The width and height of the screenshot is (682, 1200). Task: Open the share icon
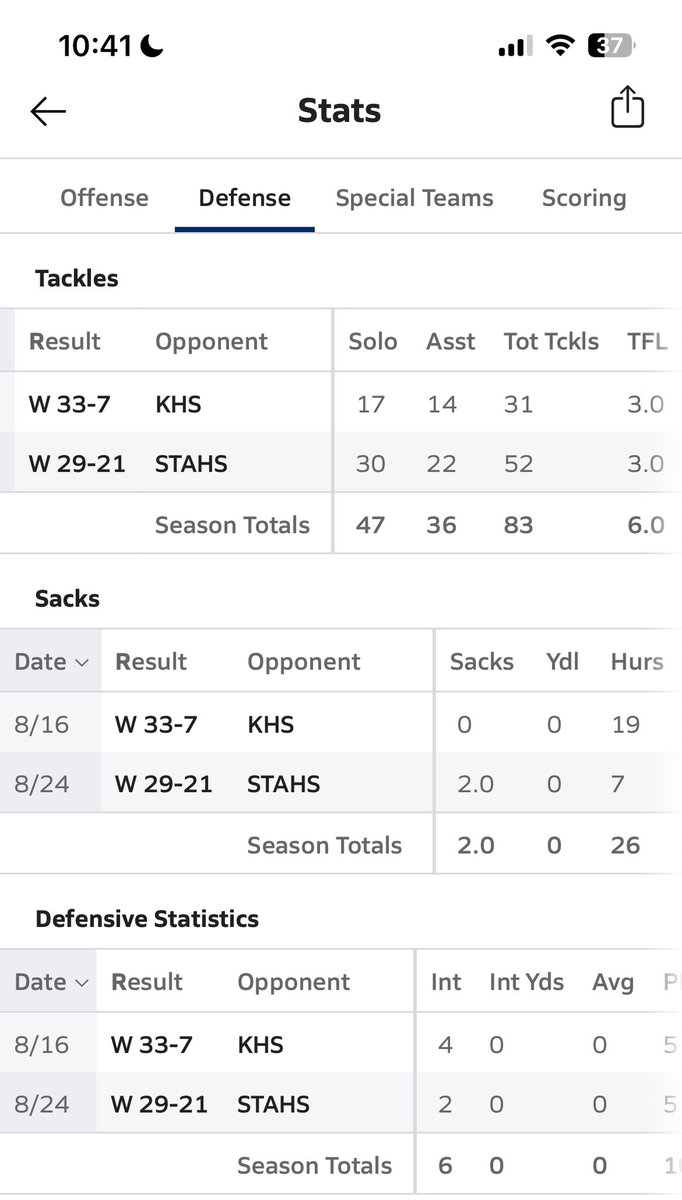pyautogui.click(x=627, y=108)
